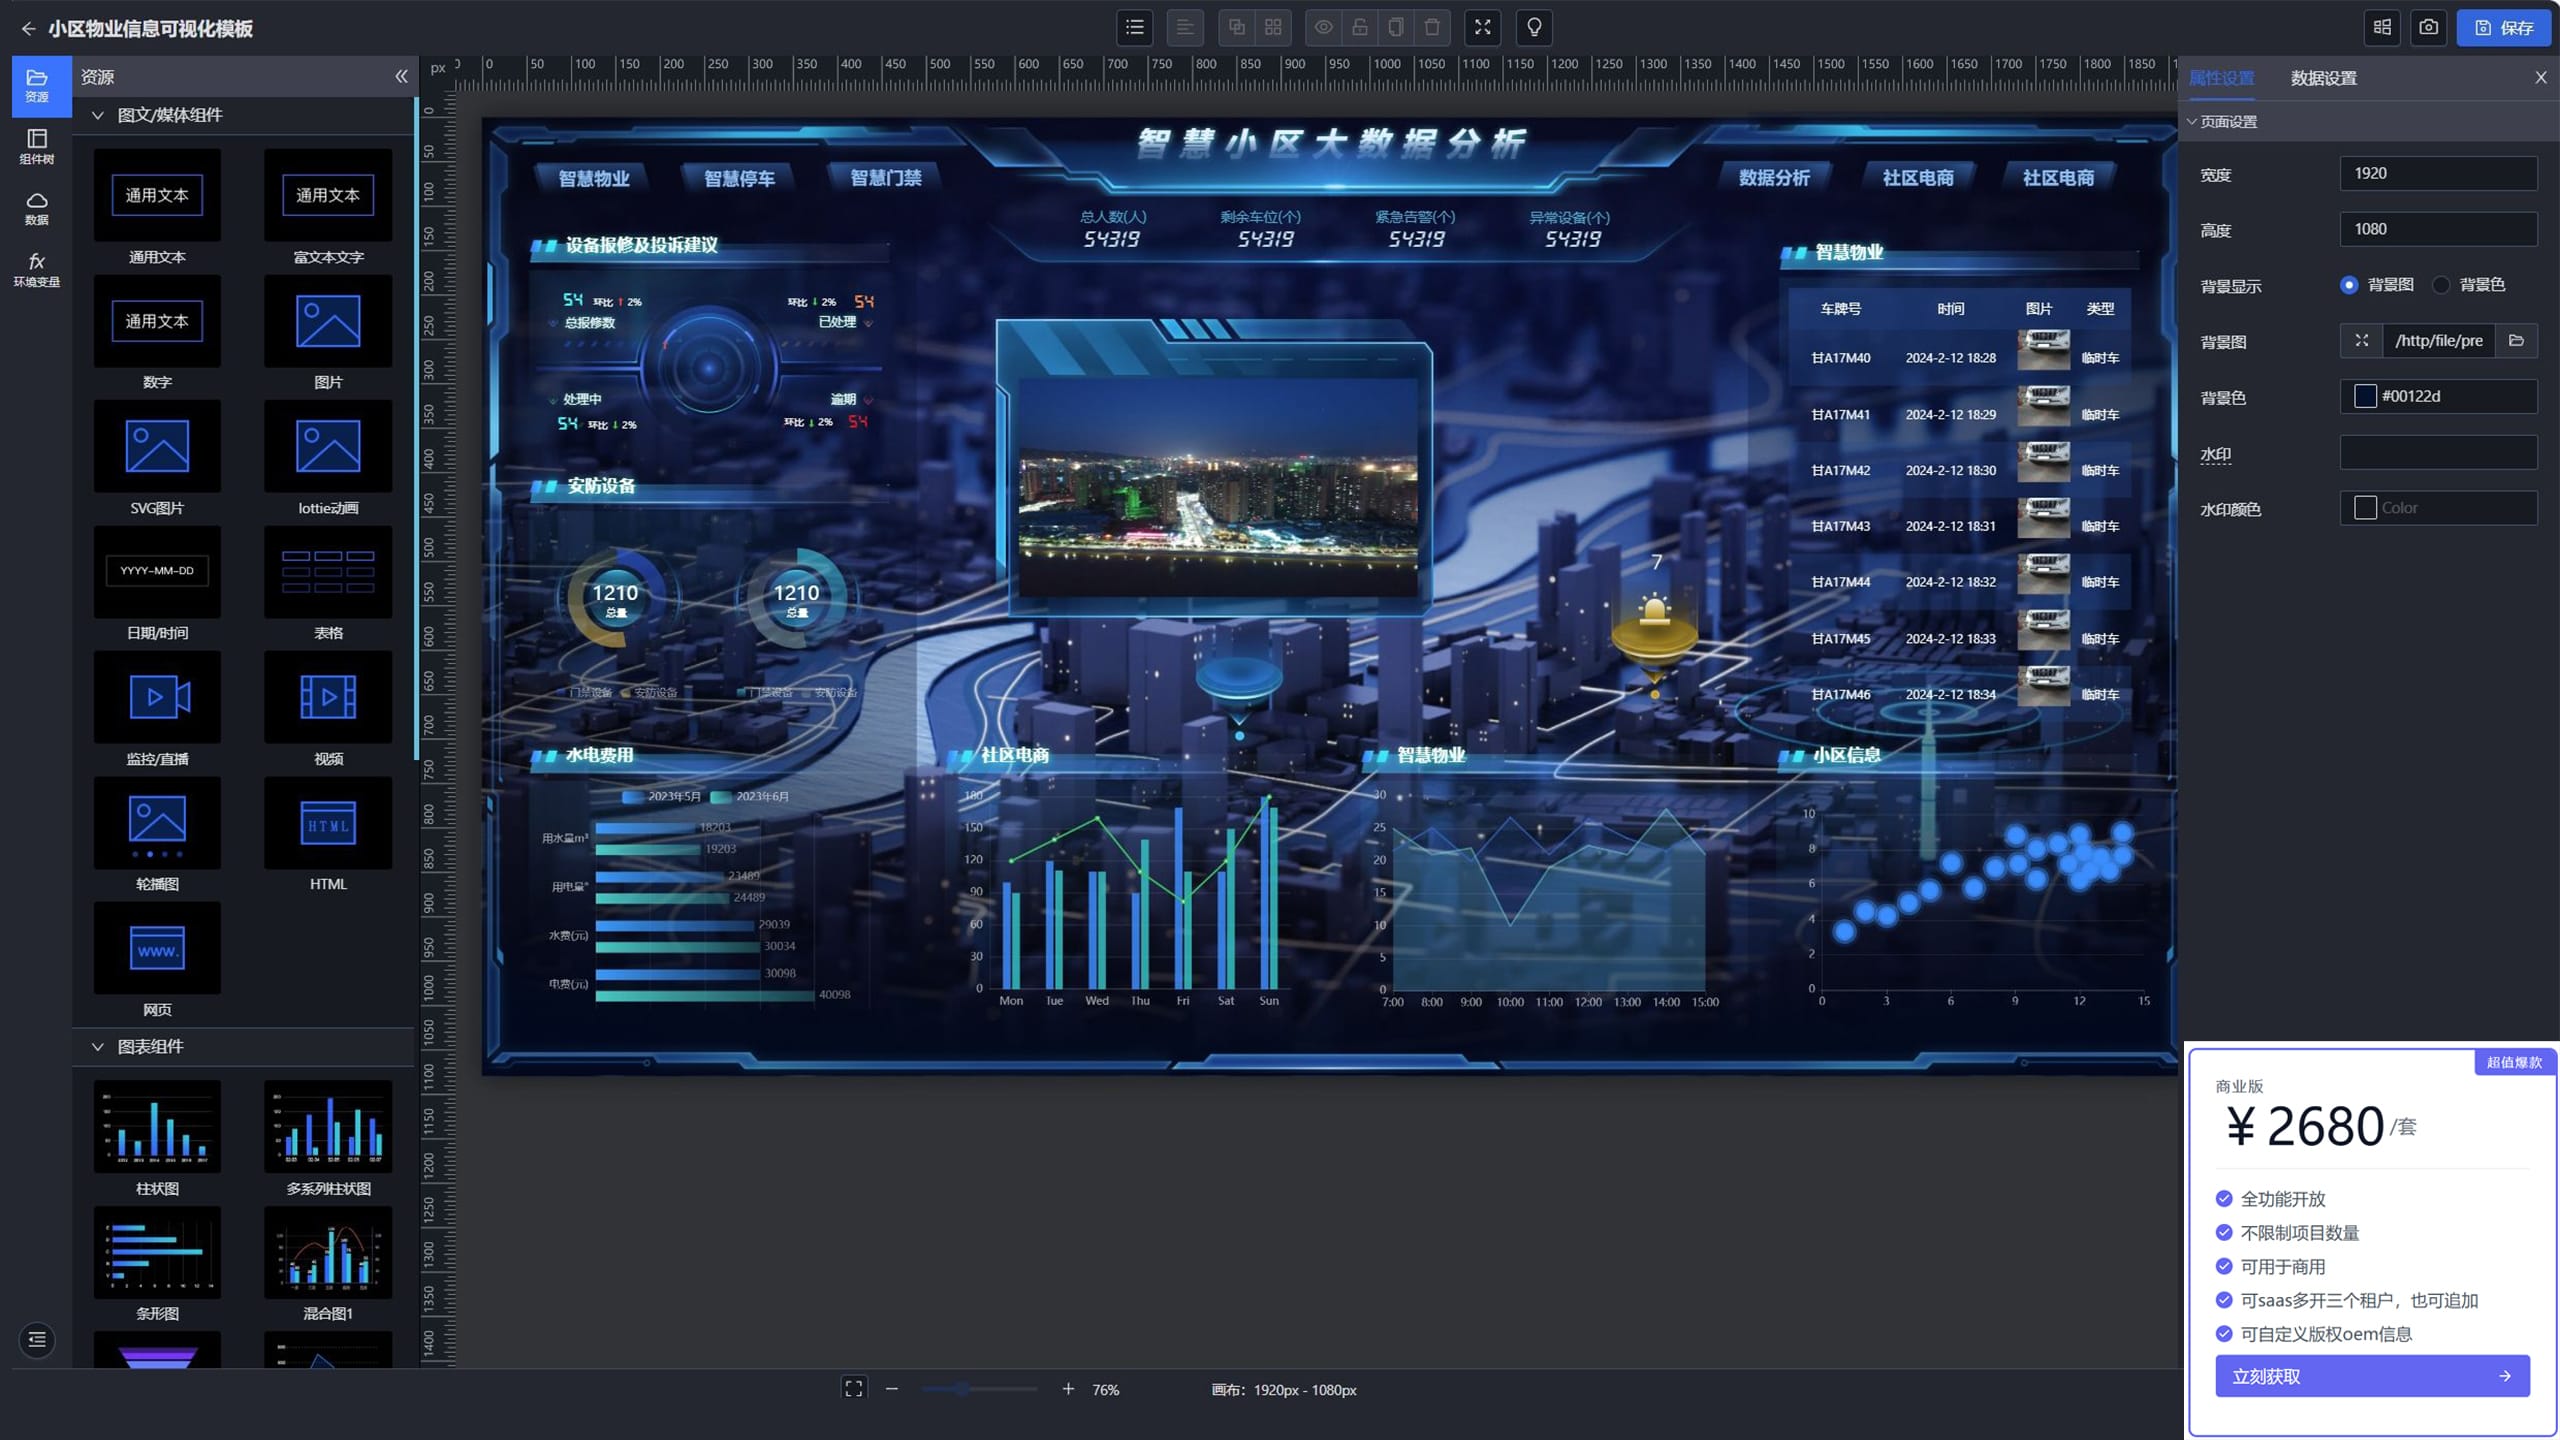Click the fullscreen expand icon in toolbar
The image size is (2560, 1440).
click(x=1482, y=28)
